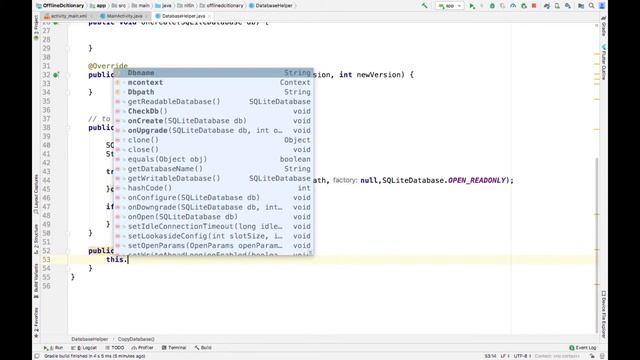Choose setOpenParams completion
Viewport: 640px width, 360px height.
213,245
